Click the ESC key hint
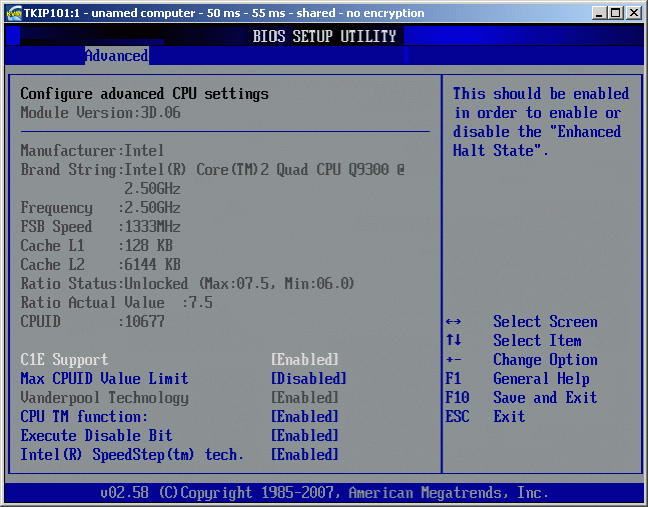Image resolution: width=648 pixels, height=507 pixels. pos(457,417)
